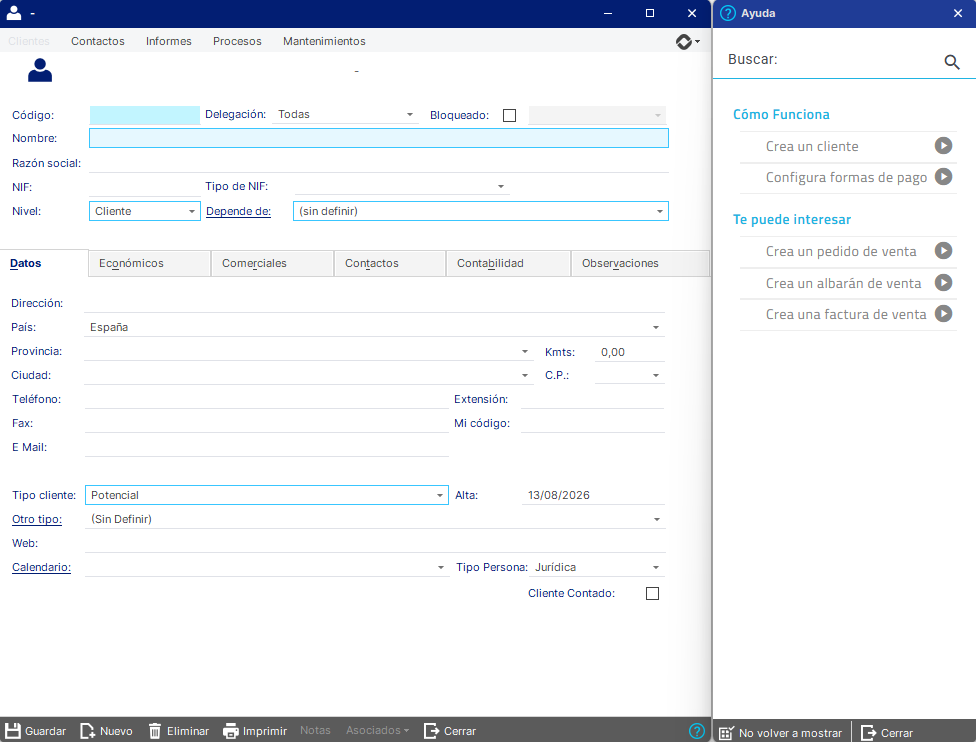Click the Cerrar exit icon in main window

pos(431,731)
